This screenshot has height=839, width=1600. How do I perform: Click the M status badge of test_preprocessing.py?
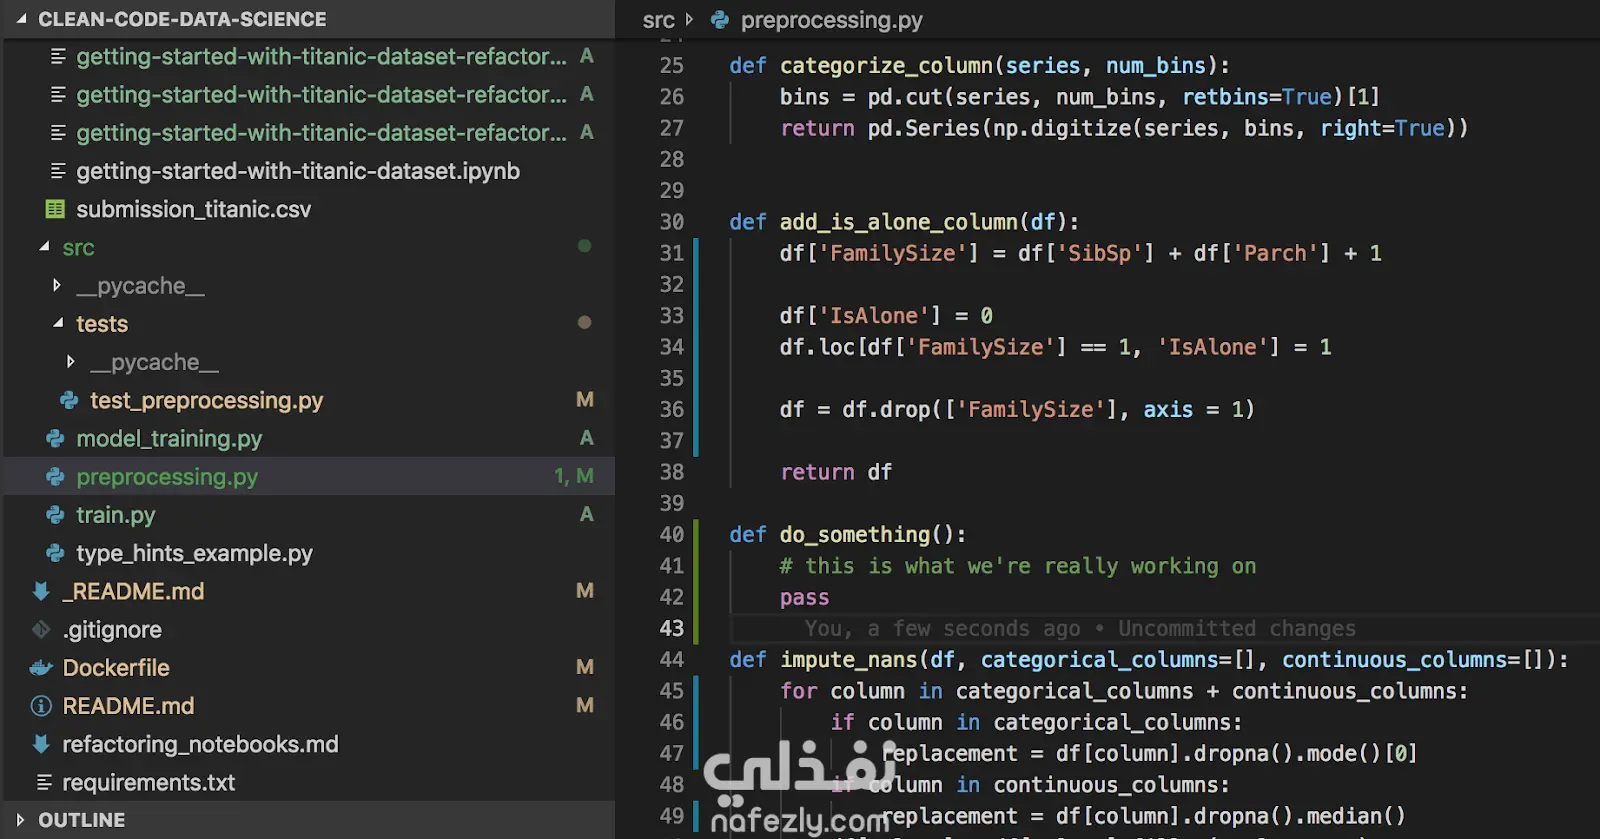[585, 399]
